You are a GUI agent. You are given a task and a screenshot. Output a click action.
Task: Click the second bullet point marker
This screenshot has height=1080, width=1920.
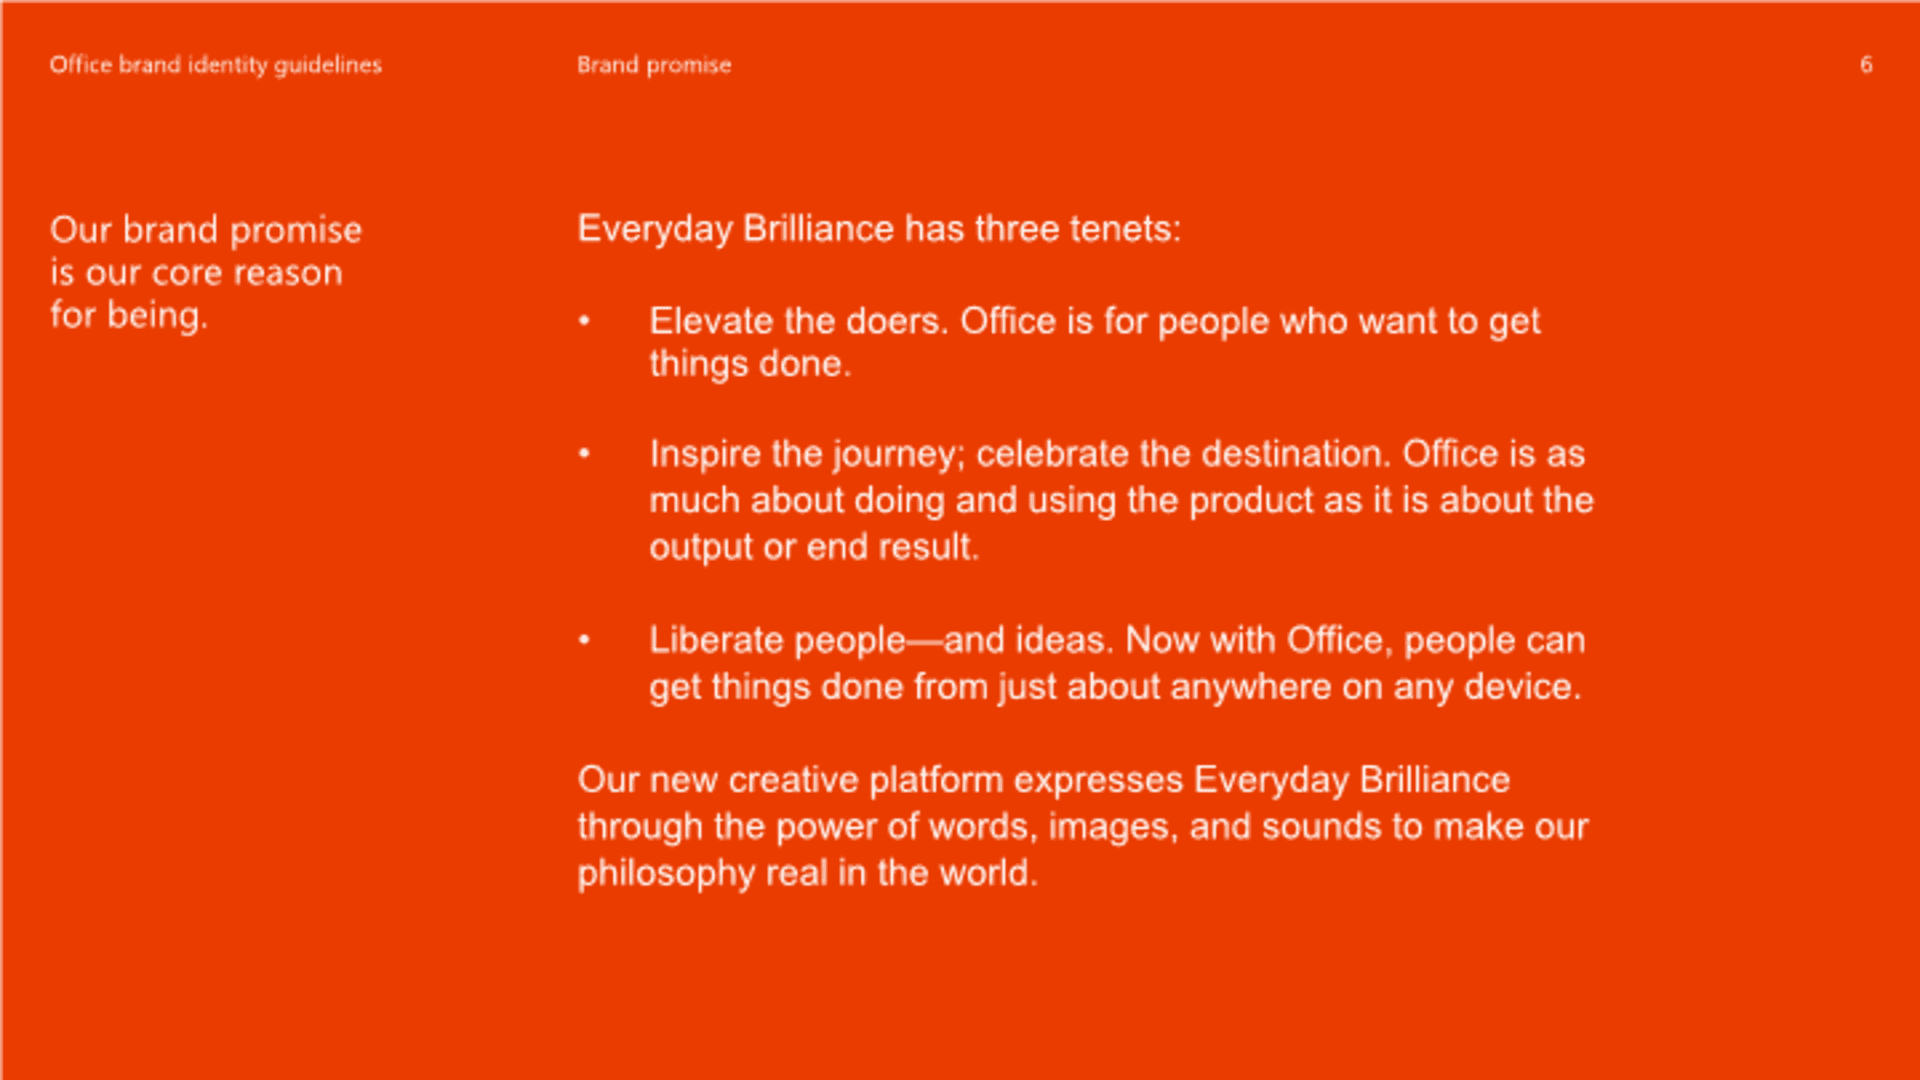pyautogui.click(x=585, y=453)
